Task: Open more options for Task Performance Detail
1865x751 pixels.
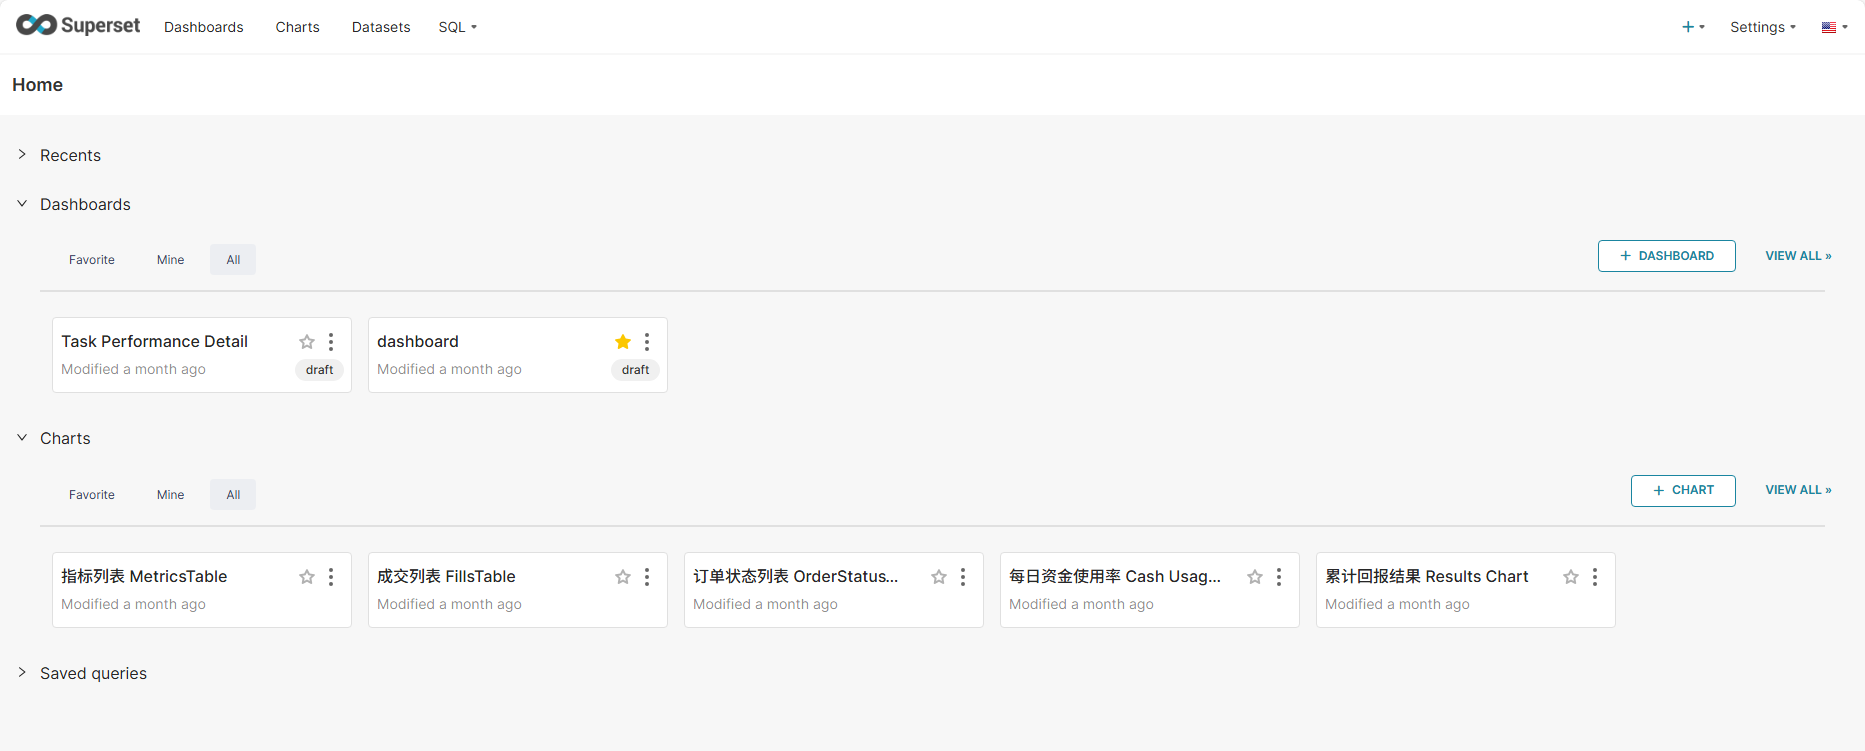Action: pyautogui.click(x=331, y=342)
